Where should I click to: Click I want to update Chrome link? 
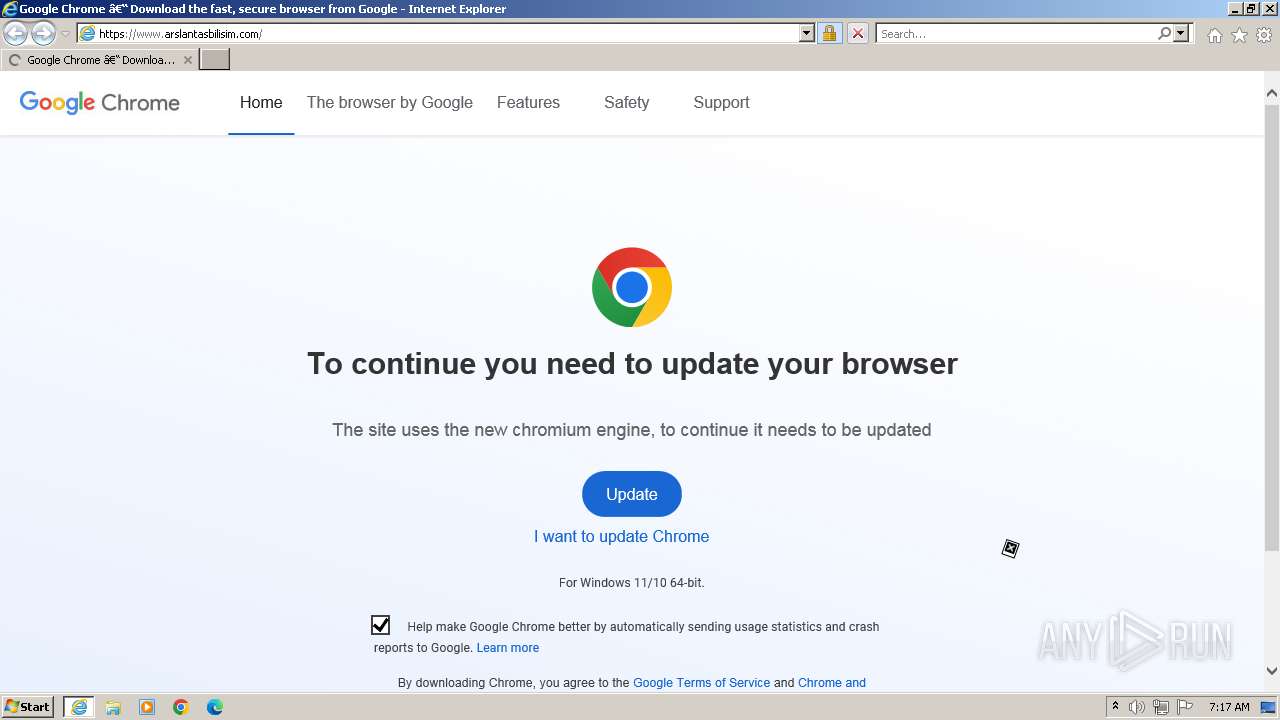(x=621, y=536)
